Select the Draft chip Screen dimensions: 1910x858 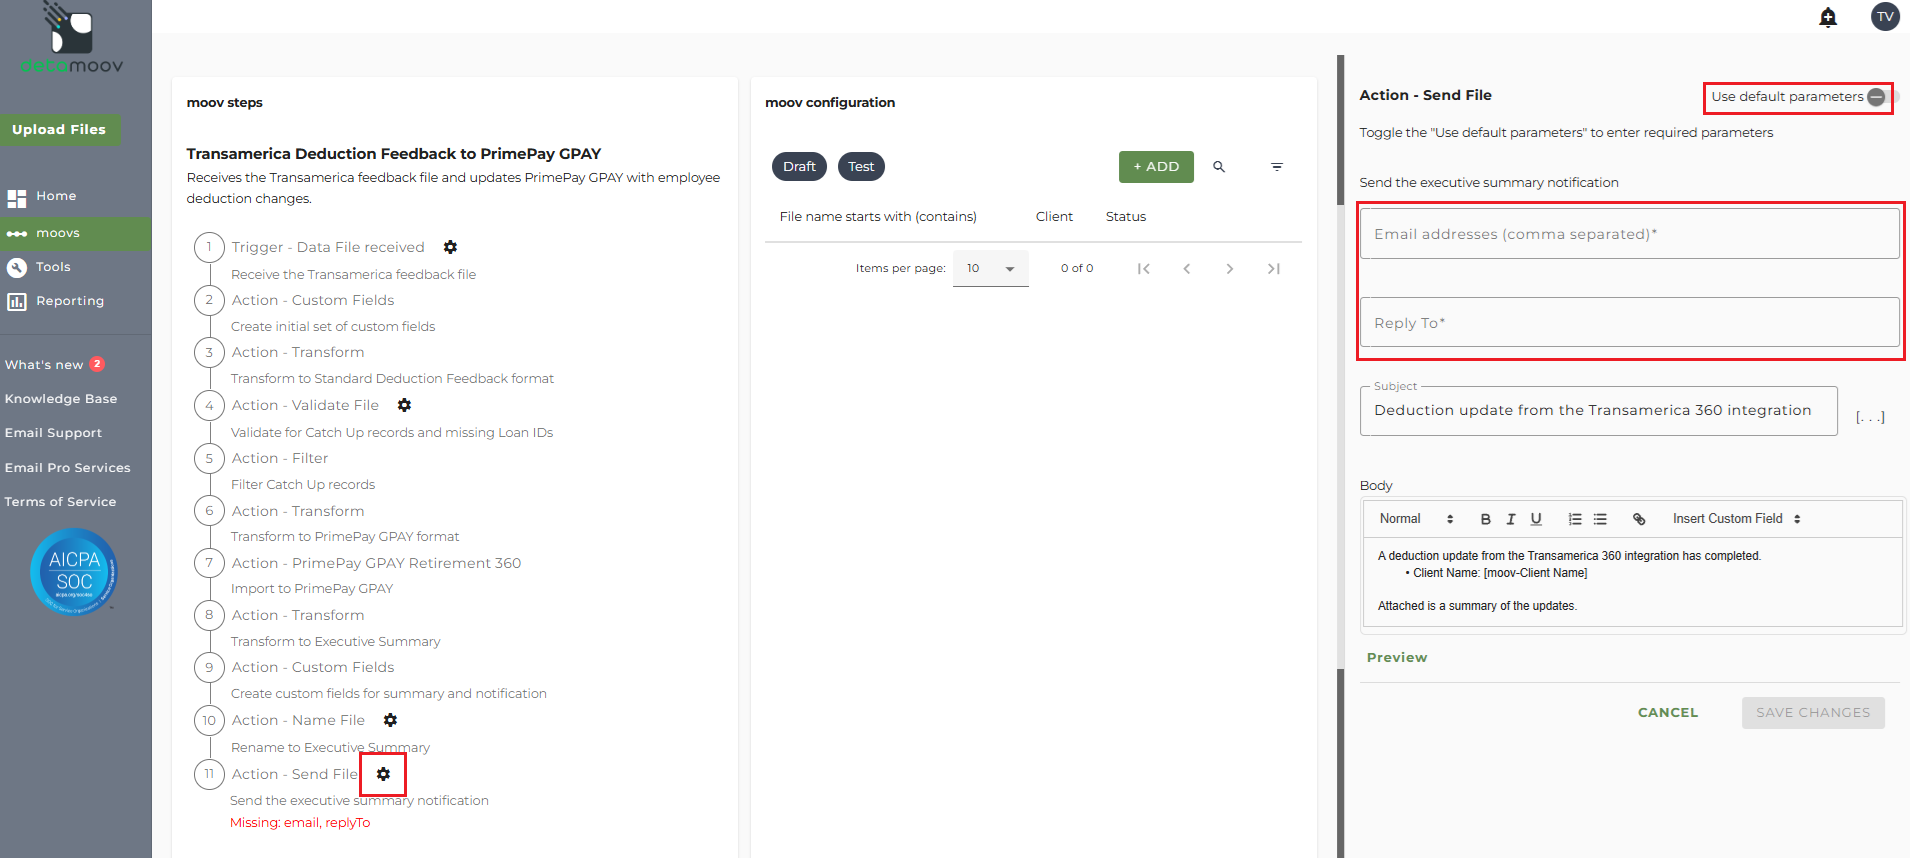799,167
